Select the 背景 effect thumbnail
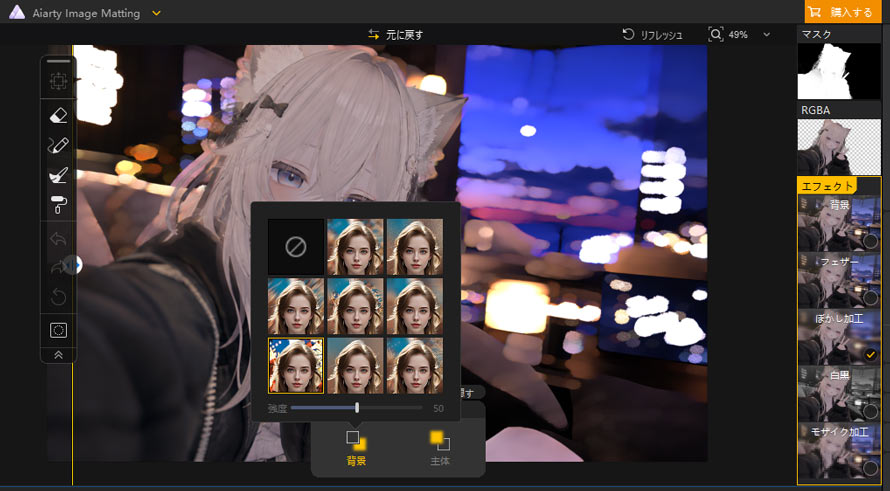890x491 pixels. [x=839, y=223]
